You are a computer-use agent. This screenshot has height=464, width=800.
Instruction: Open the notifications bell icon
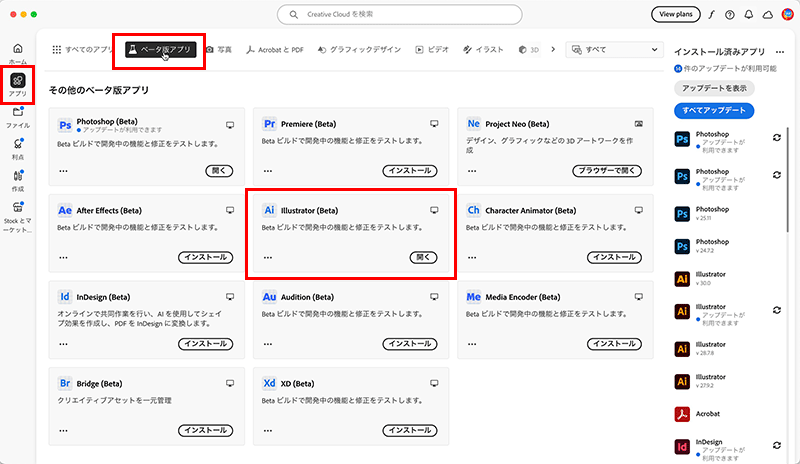coord(749,15)
